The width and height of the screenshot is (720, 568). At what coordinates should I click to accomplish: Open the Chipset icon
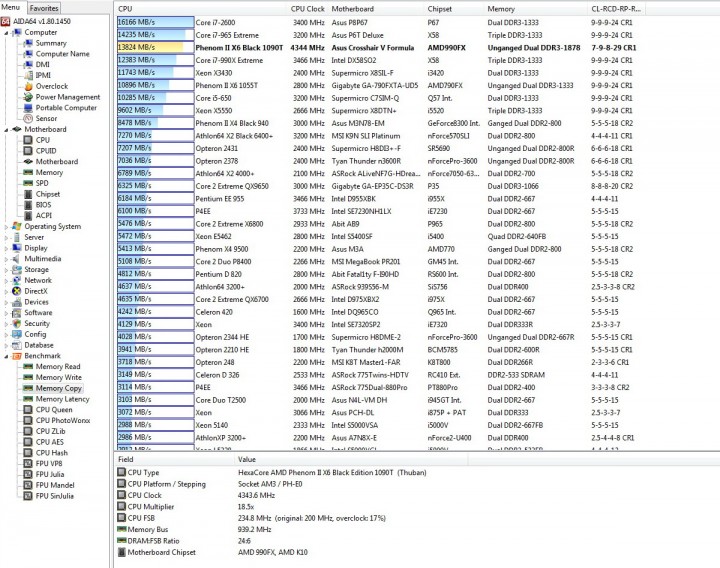[x=28, y=194]
